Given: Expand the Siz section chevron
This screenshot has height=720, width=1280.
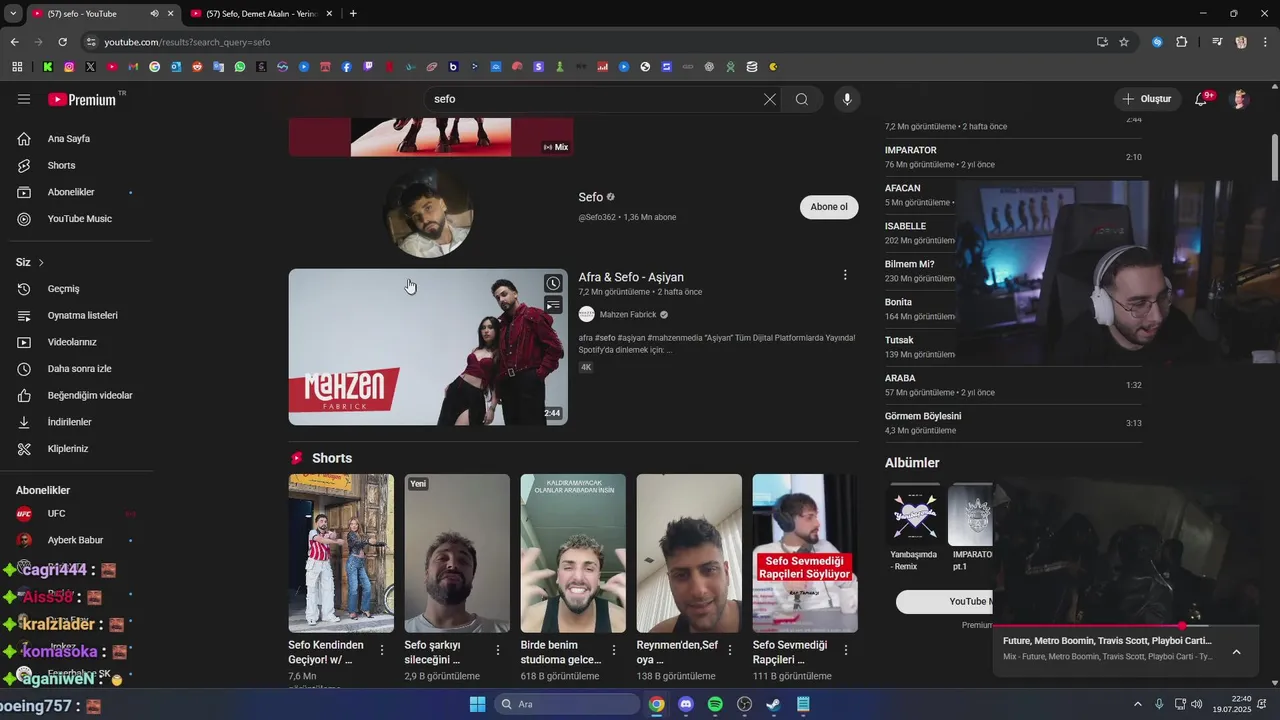Looking at the screenshot, I should [x=41, y=262].
